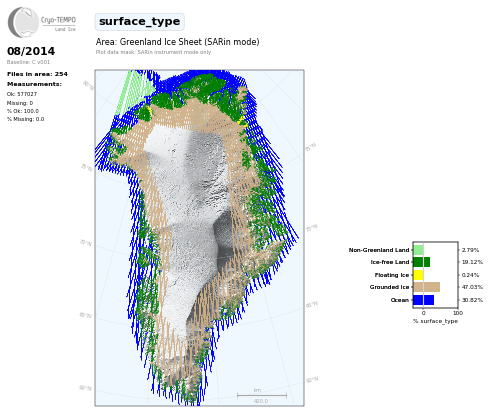Click the 'Baseline: C v001' text
The image size is (492, 410).
pyautogui.click(x=28, y=62)
